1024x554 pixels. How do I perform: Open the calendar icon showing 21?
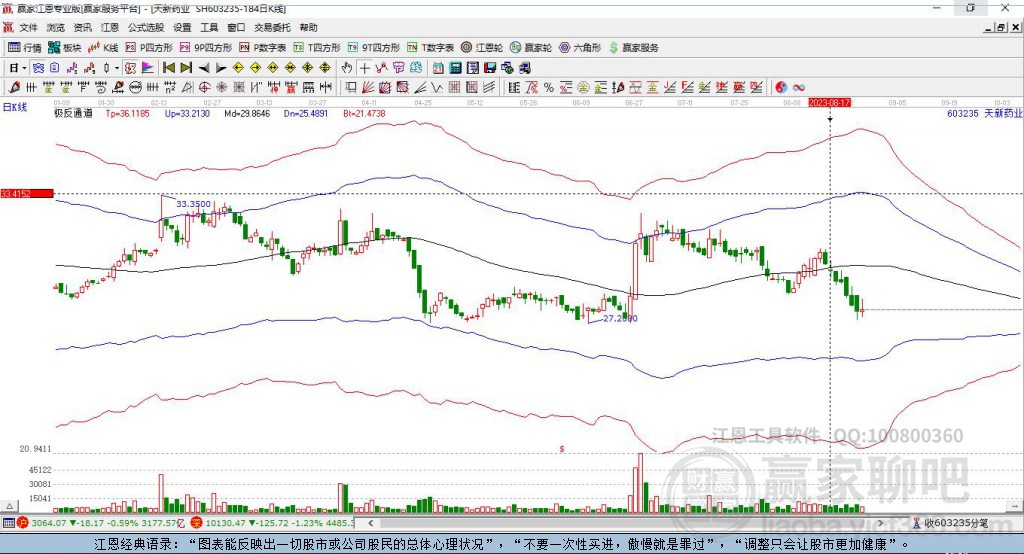[438, 68]
